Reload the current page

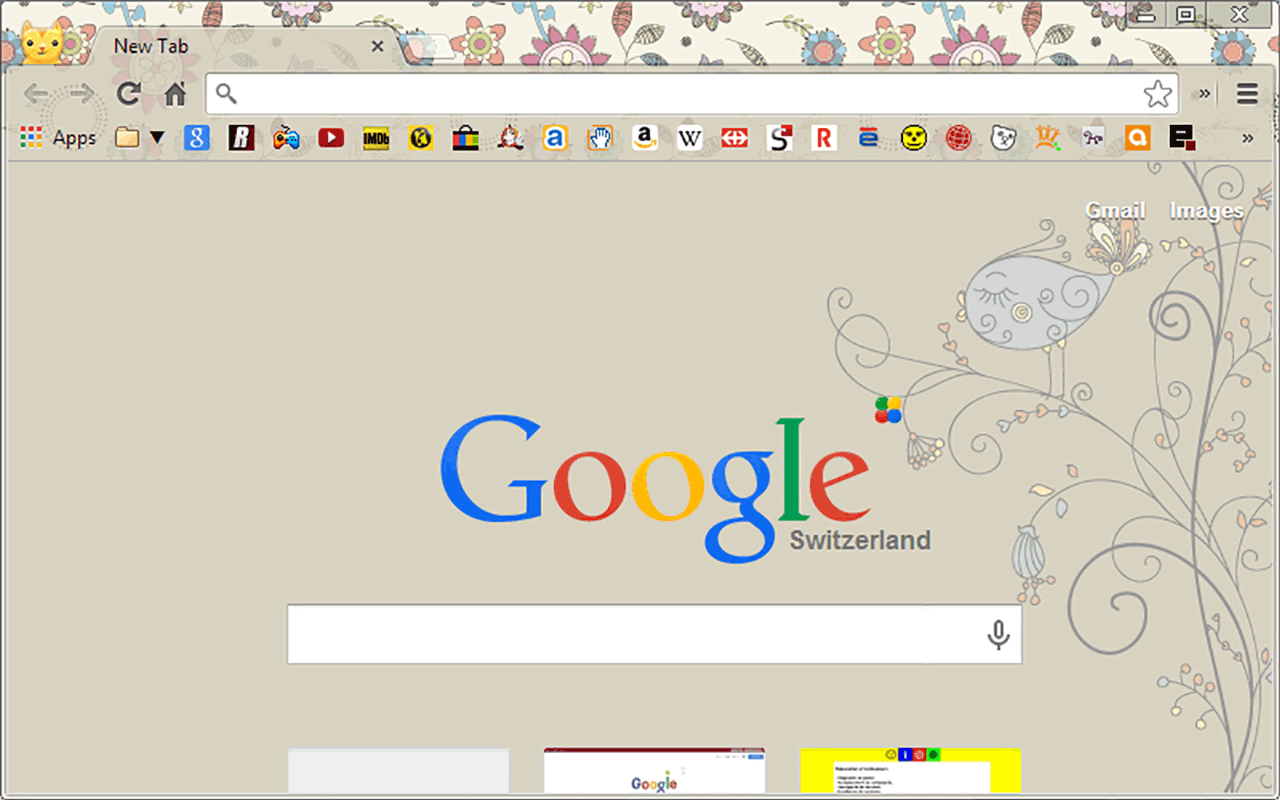click(x=128, y=94)
